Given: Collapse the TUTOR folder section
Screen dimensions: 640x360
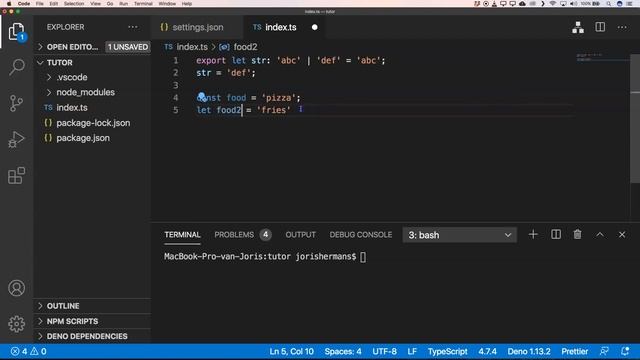Looking at the screenshot, I should pyautogui.click(x=60, y=62).
